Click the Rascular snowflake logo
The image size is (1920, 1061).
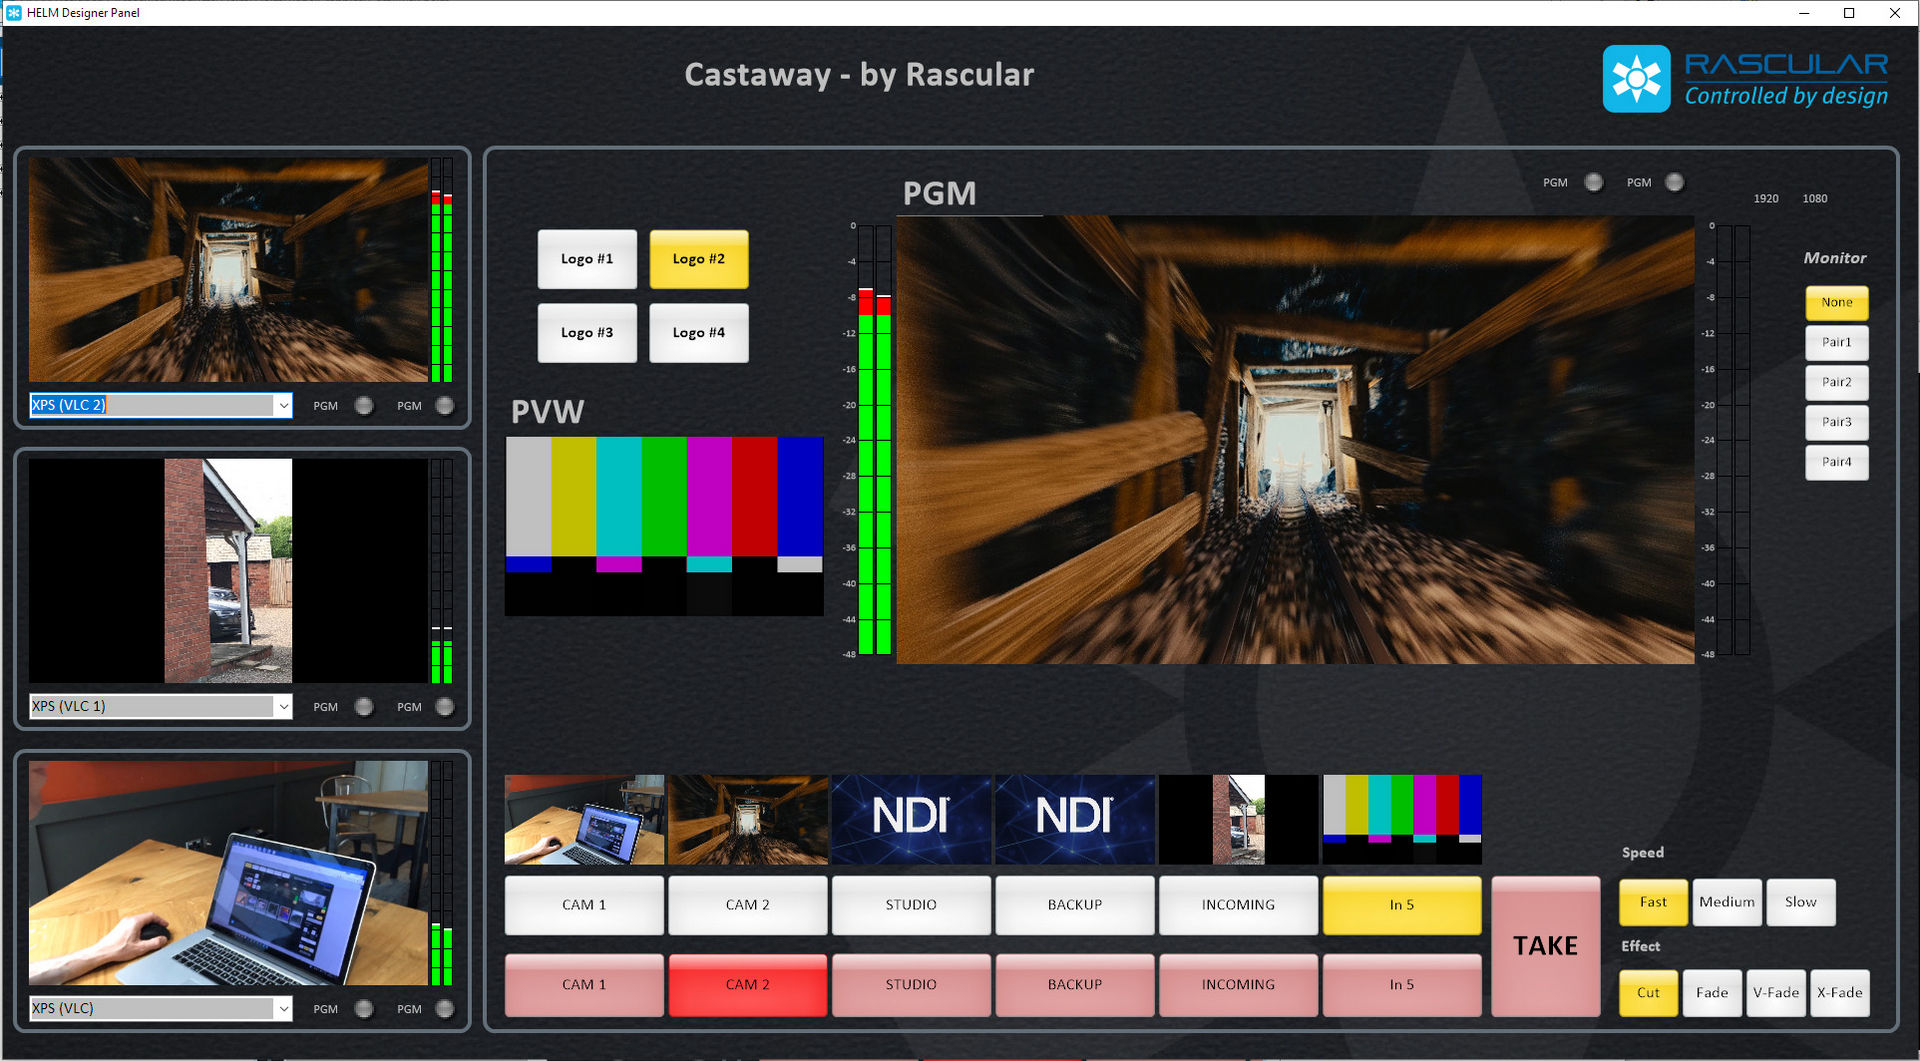(1636, 77)
